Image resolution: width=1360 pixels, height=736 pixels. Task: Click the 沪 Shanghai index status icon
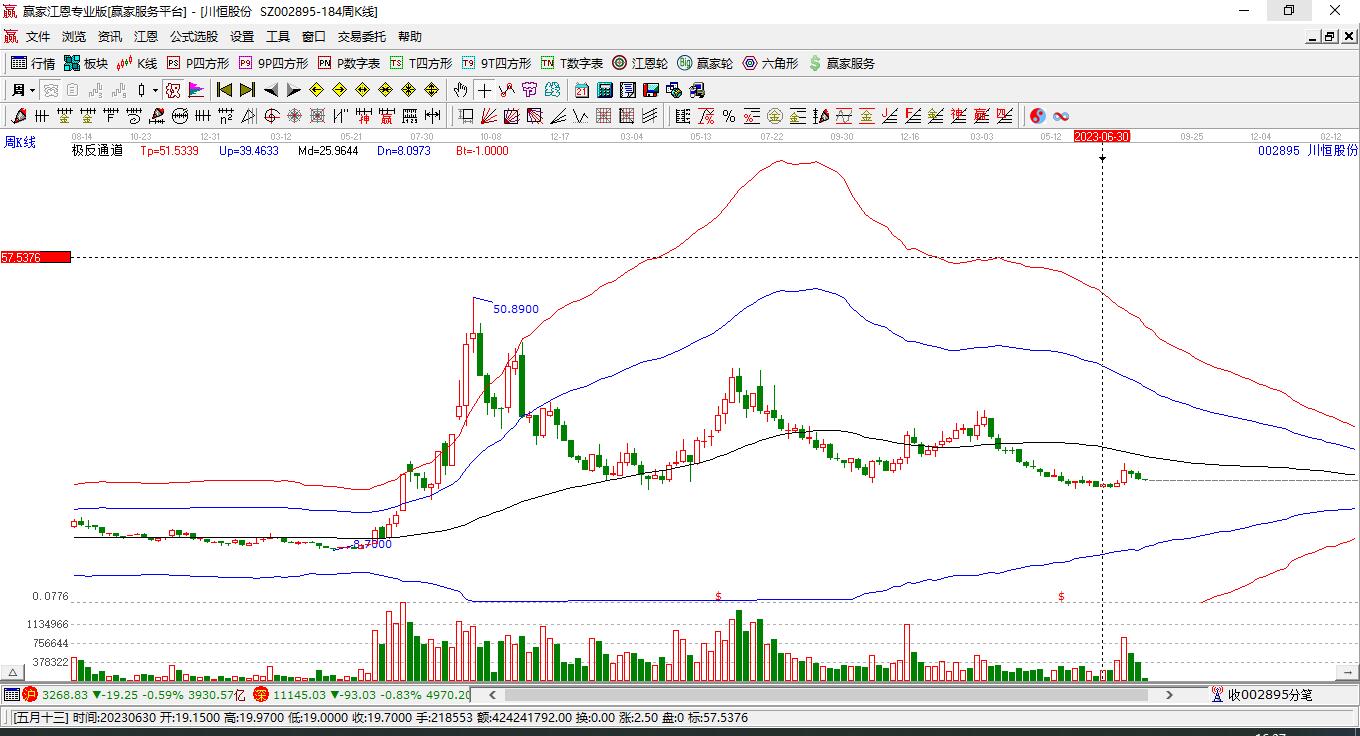[30, 694]
